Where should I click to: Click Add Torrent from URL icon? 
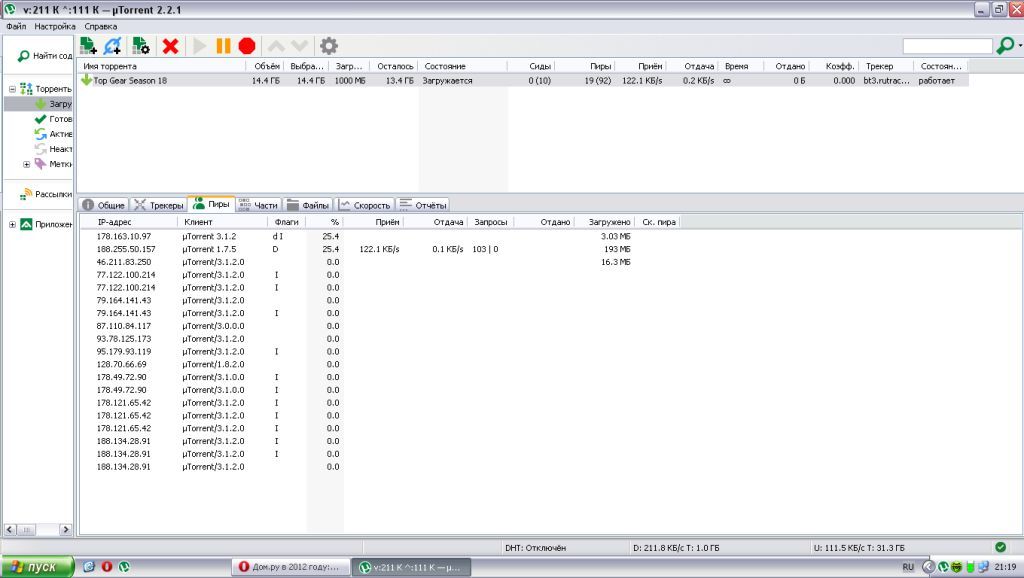(x=113, y=46)
